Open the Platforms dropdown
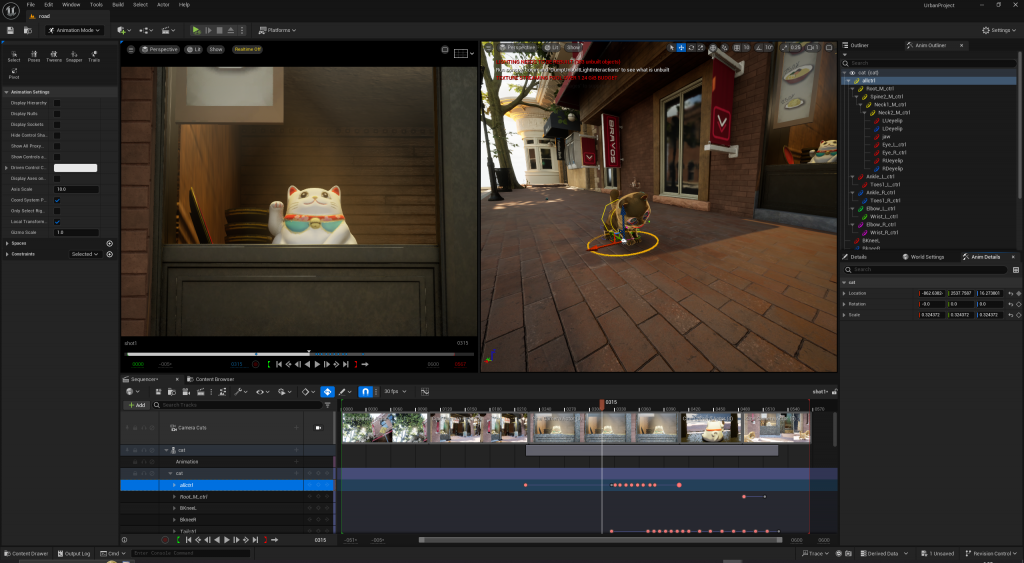 click(x=278, y=30)
